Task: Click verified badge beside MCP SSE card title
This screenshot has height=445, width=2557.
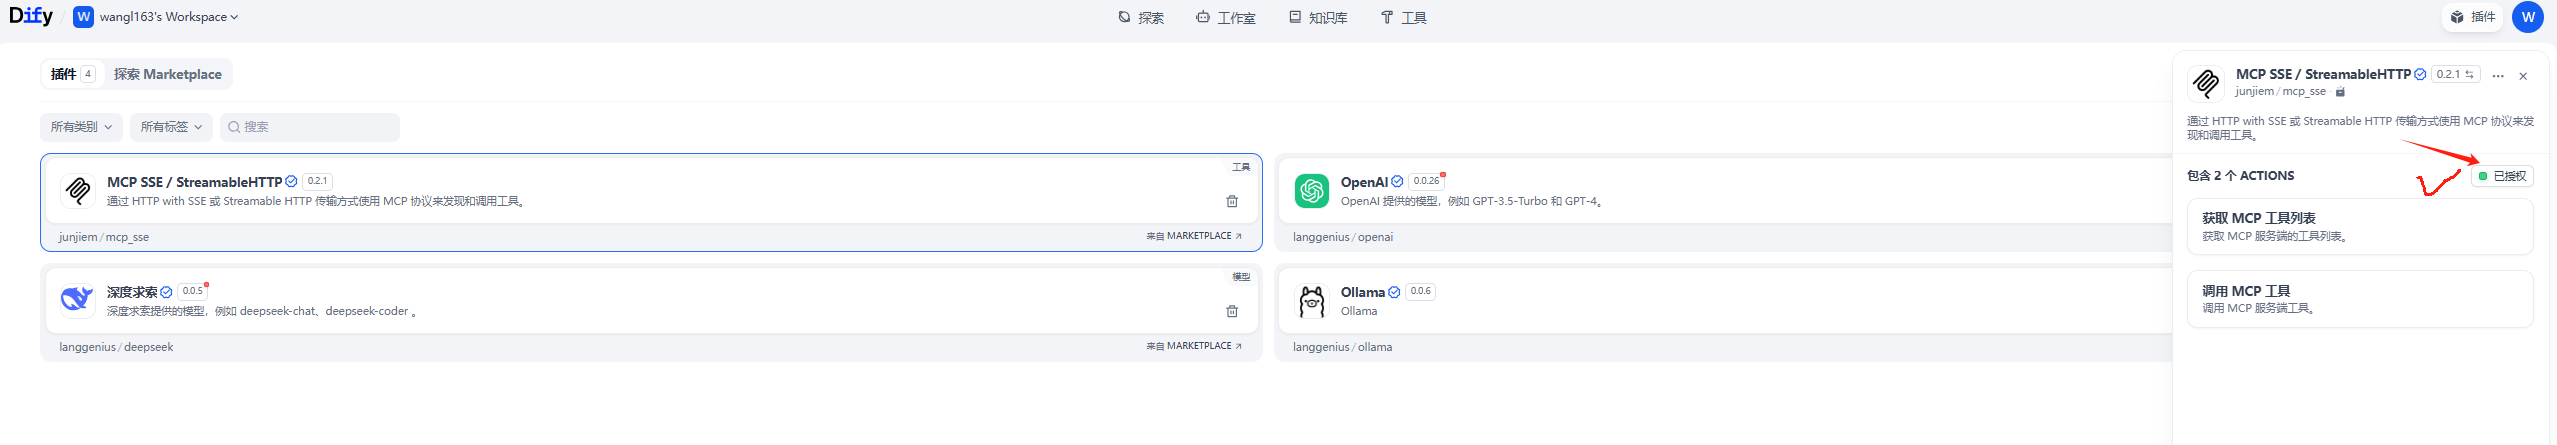Action: click(x=291, y=182)
